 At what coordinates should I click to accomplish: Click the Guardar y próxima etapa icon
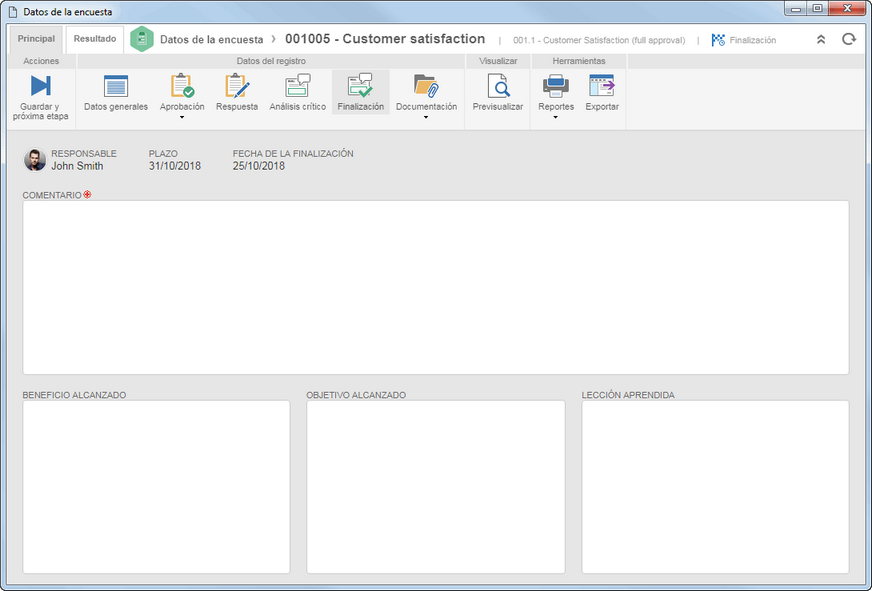tap(41, 86)
